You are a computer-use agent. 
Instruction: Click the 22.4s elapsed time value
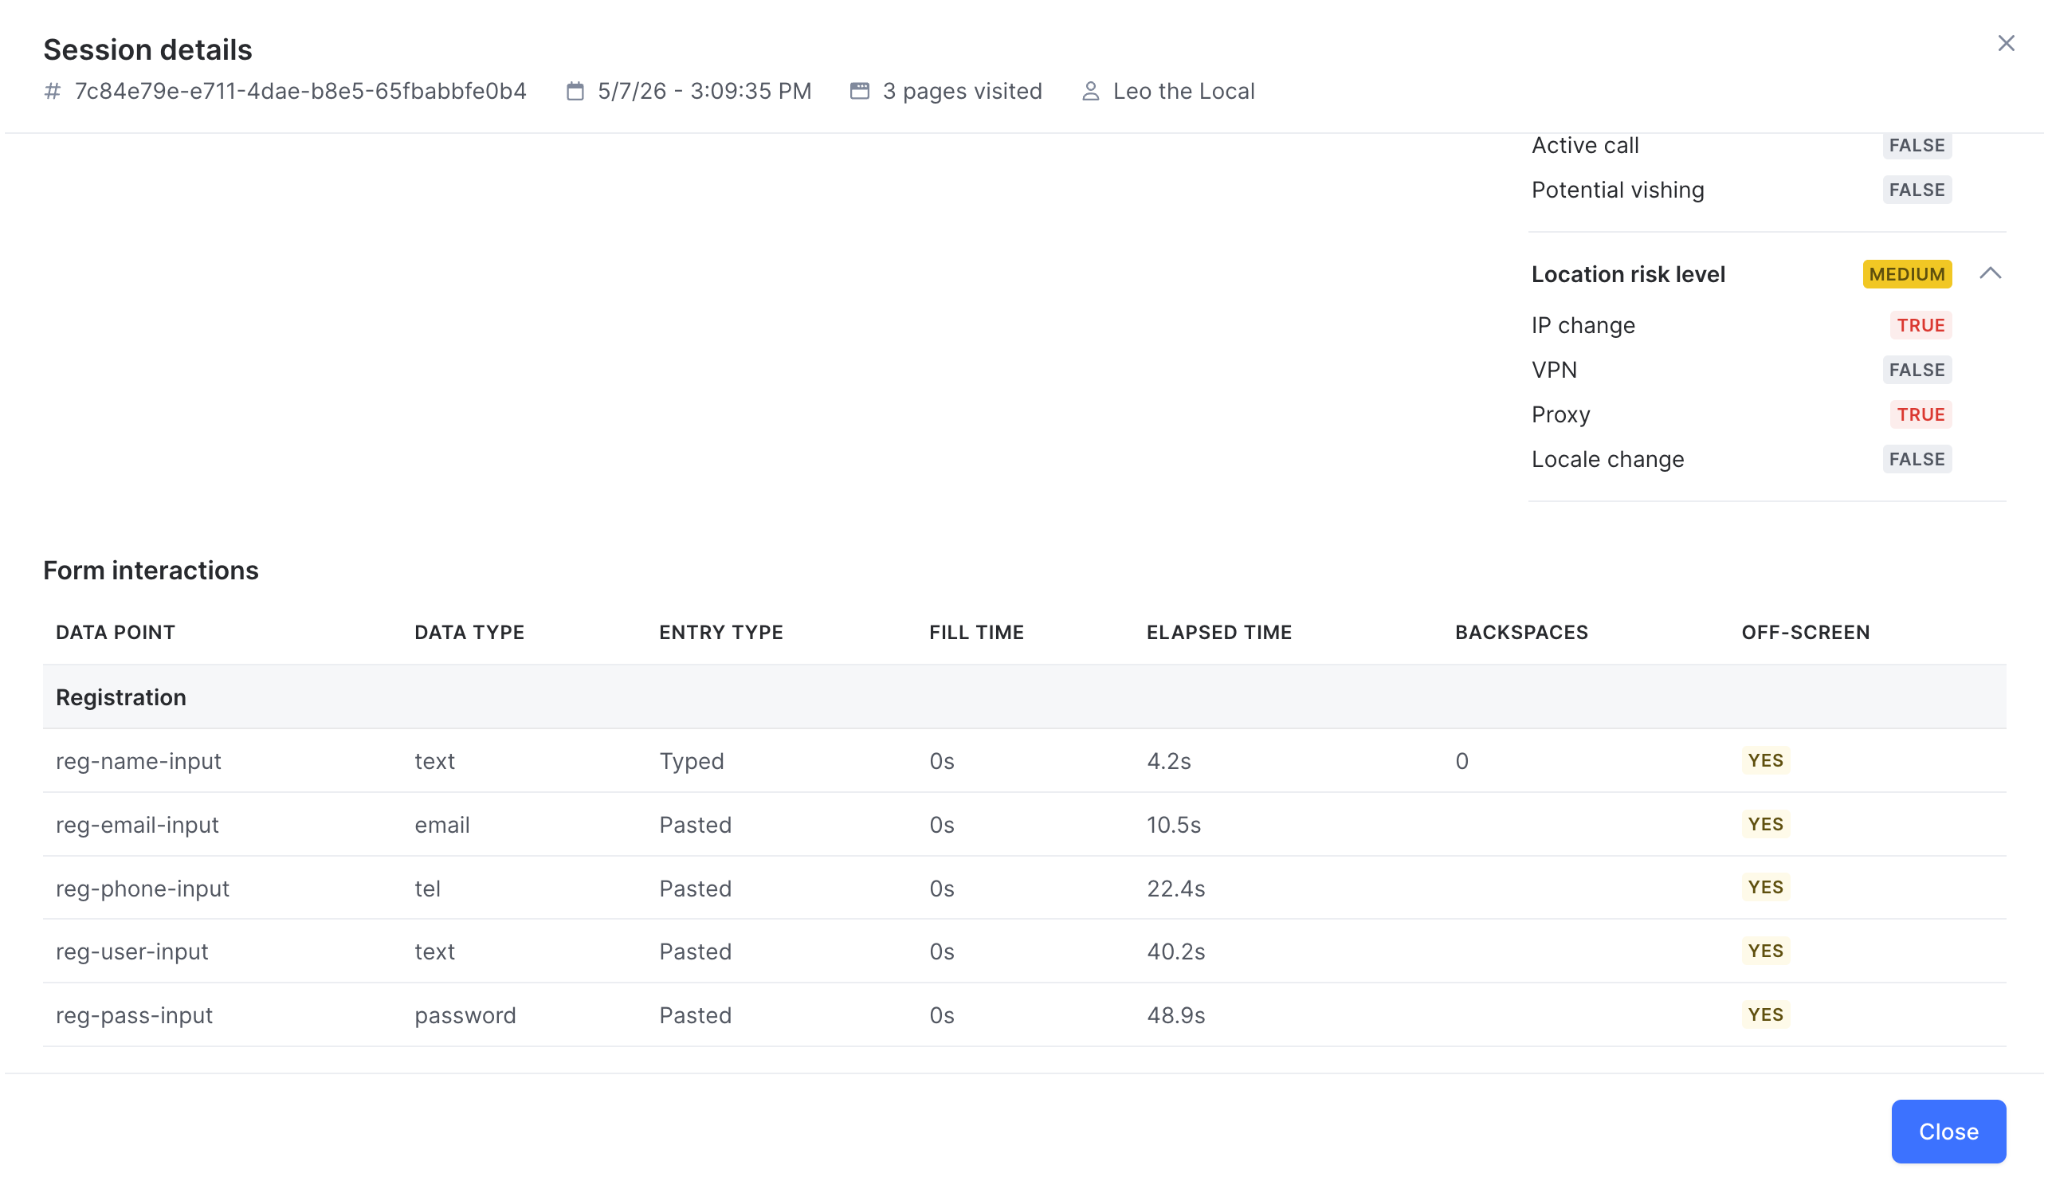tap(1175, 888)
